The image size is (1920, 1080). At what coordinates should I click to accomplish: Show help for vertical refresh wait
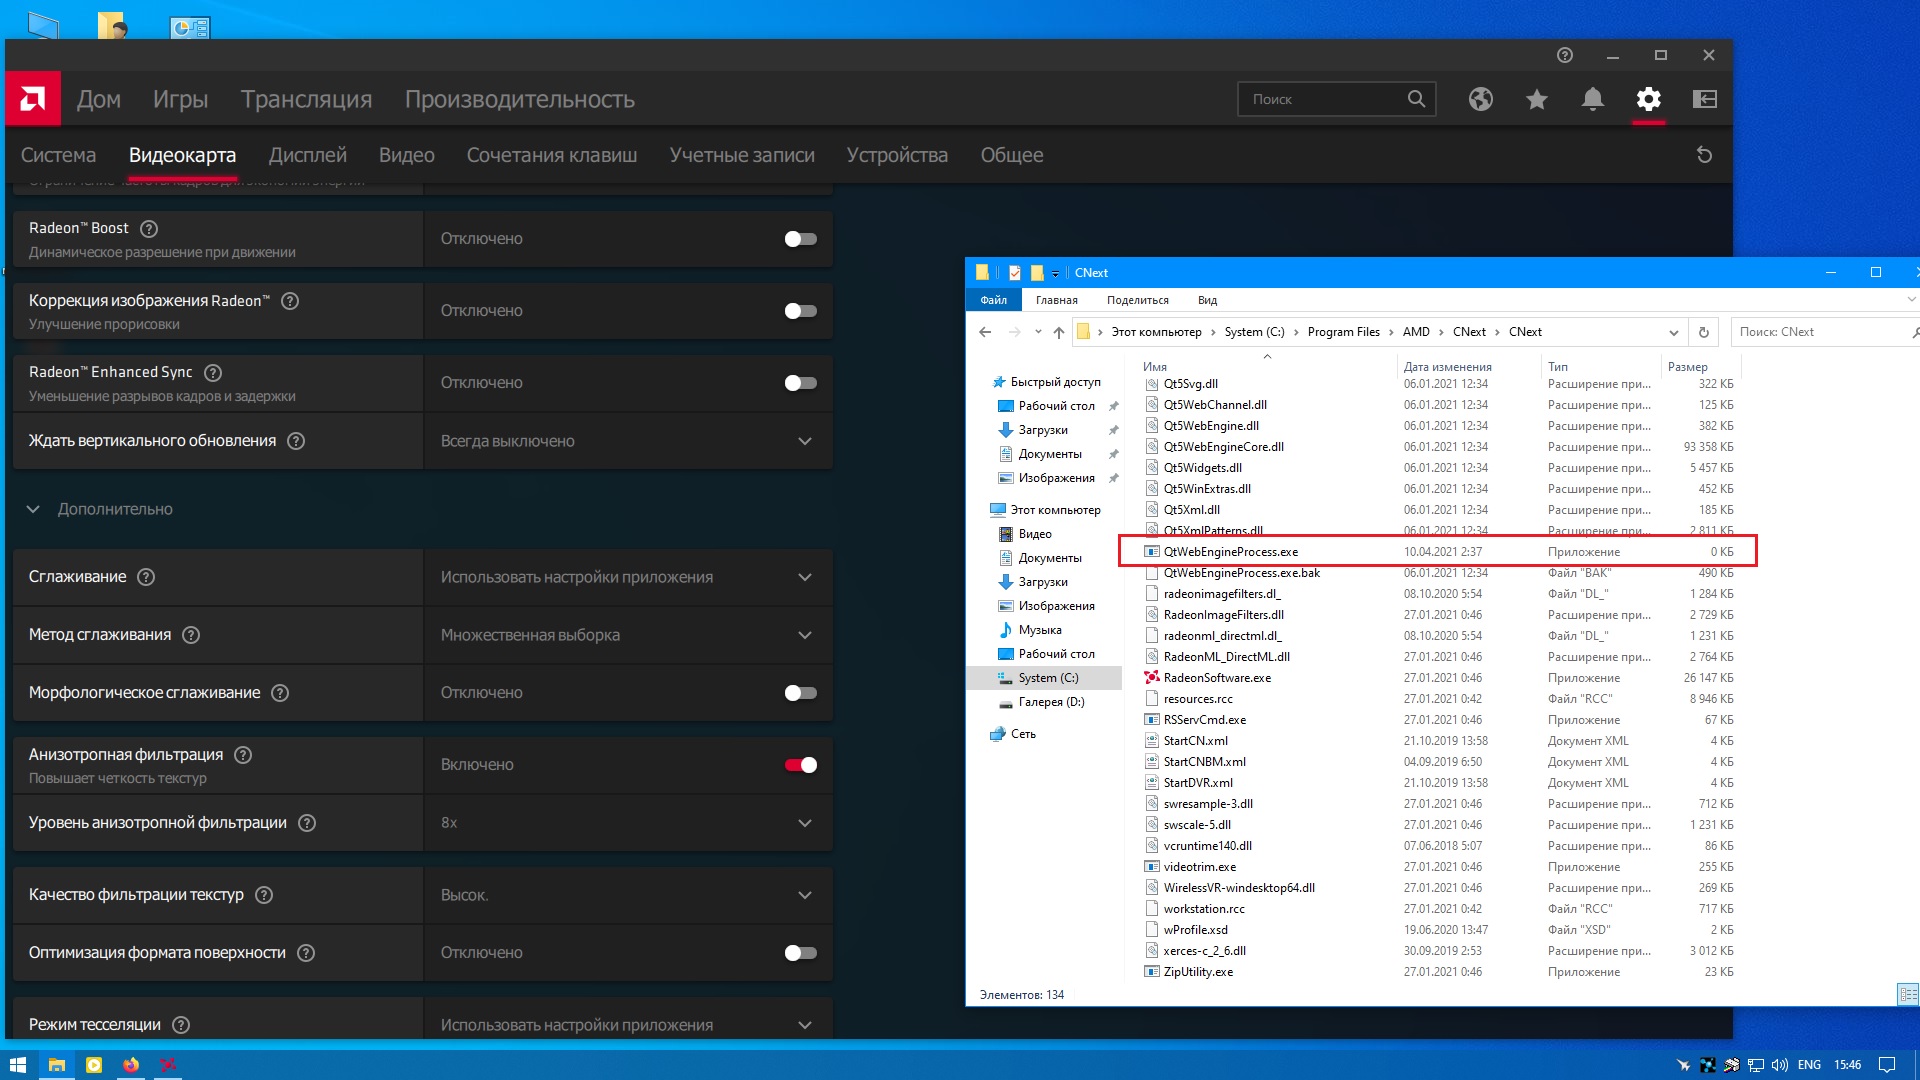click(296, 441)
